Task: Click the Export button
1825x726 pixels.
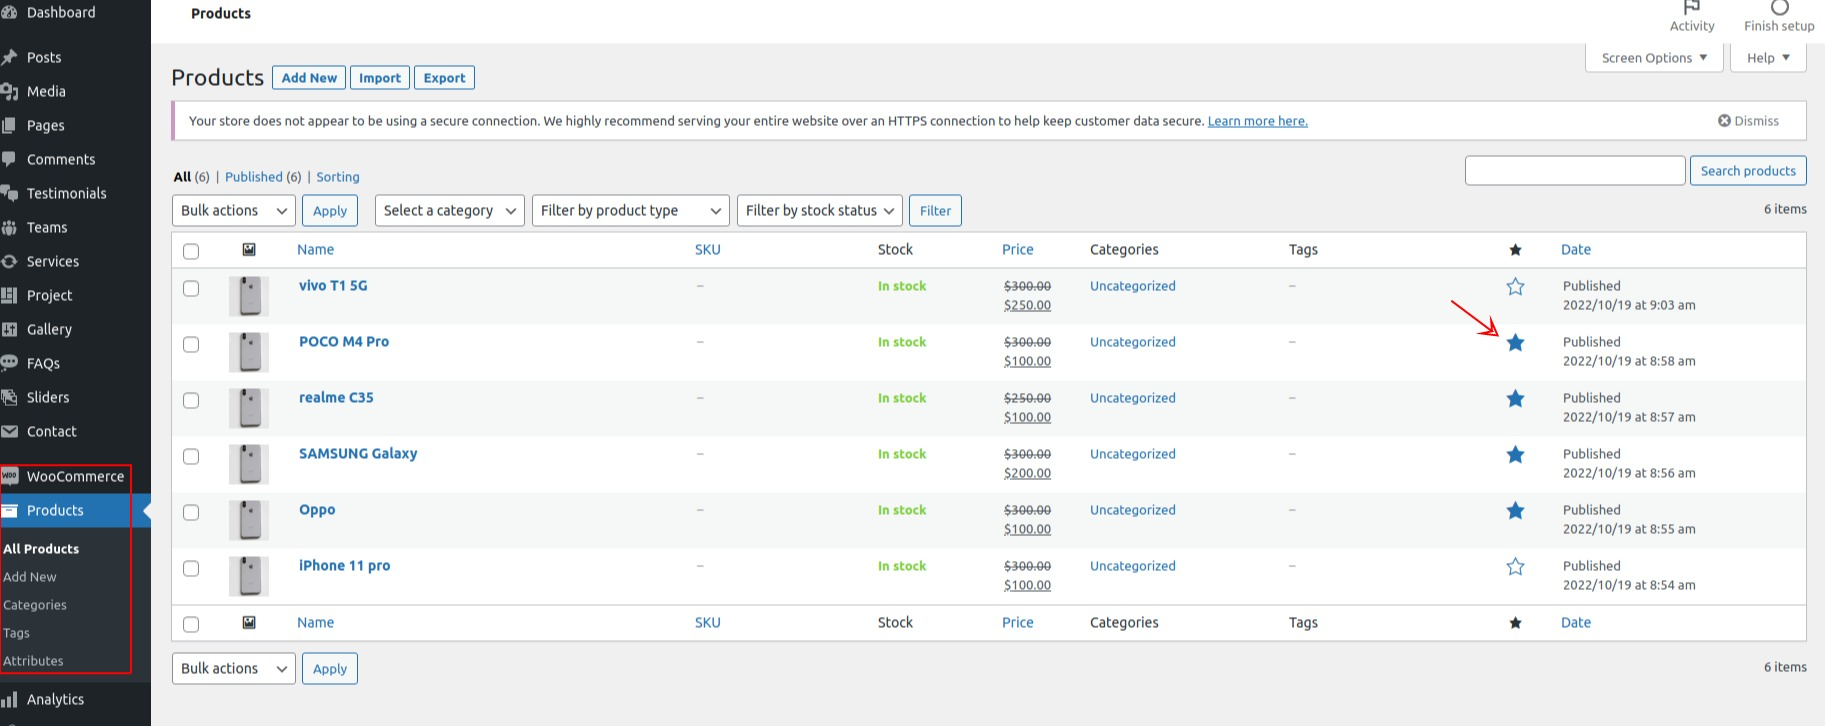Action: point(444,78)
